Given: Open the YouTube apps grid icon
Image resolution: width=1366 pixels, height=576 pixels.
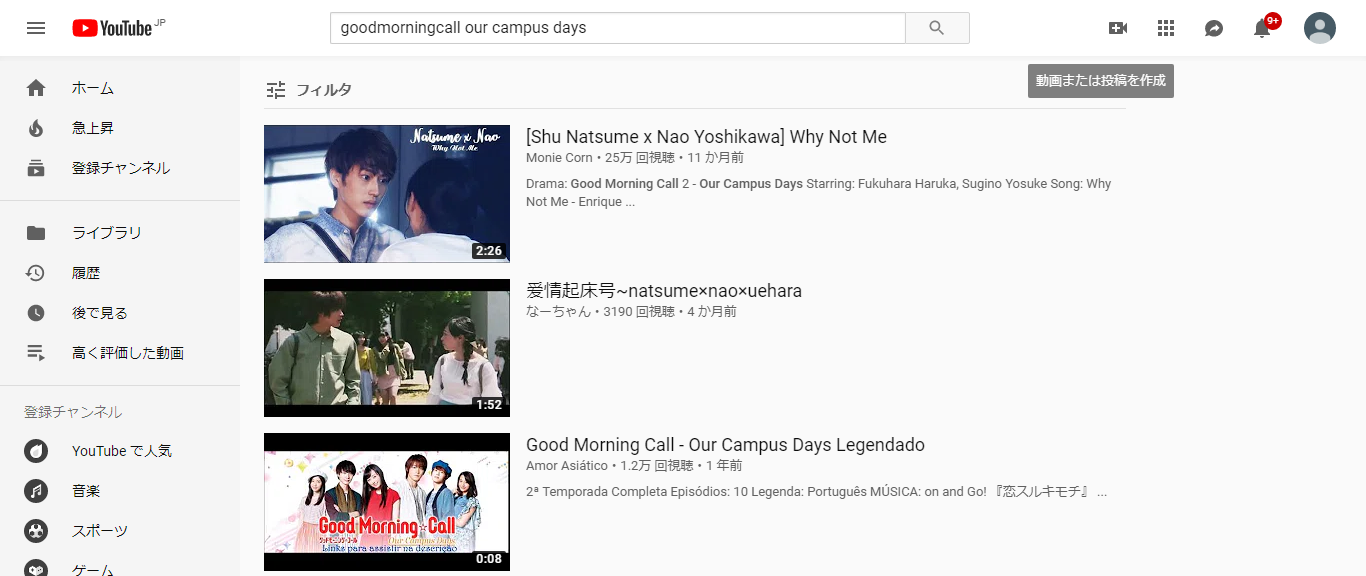Looking at the screenshot, I should pyautogui.click(x=1166, y=28).
